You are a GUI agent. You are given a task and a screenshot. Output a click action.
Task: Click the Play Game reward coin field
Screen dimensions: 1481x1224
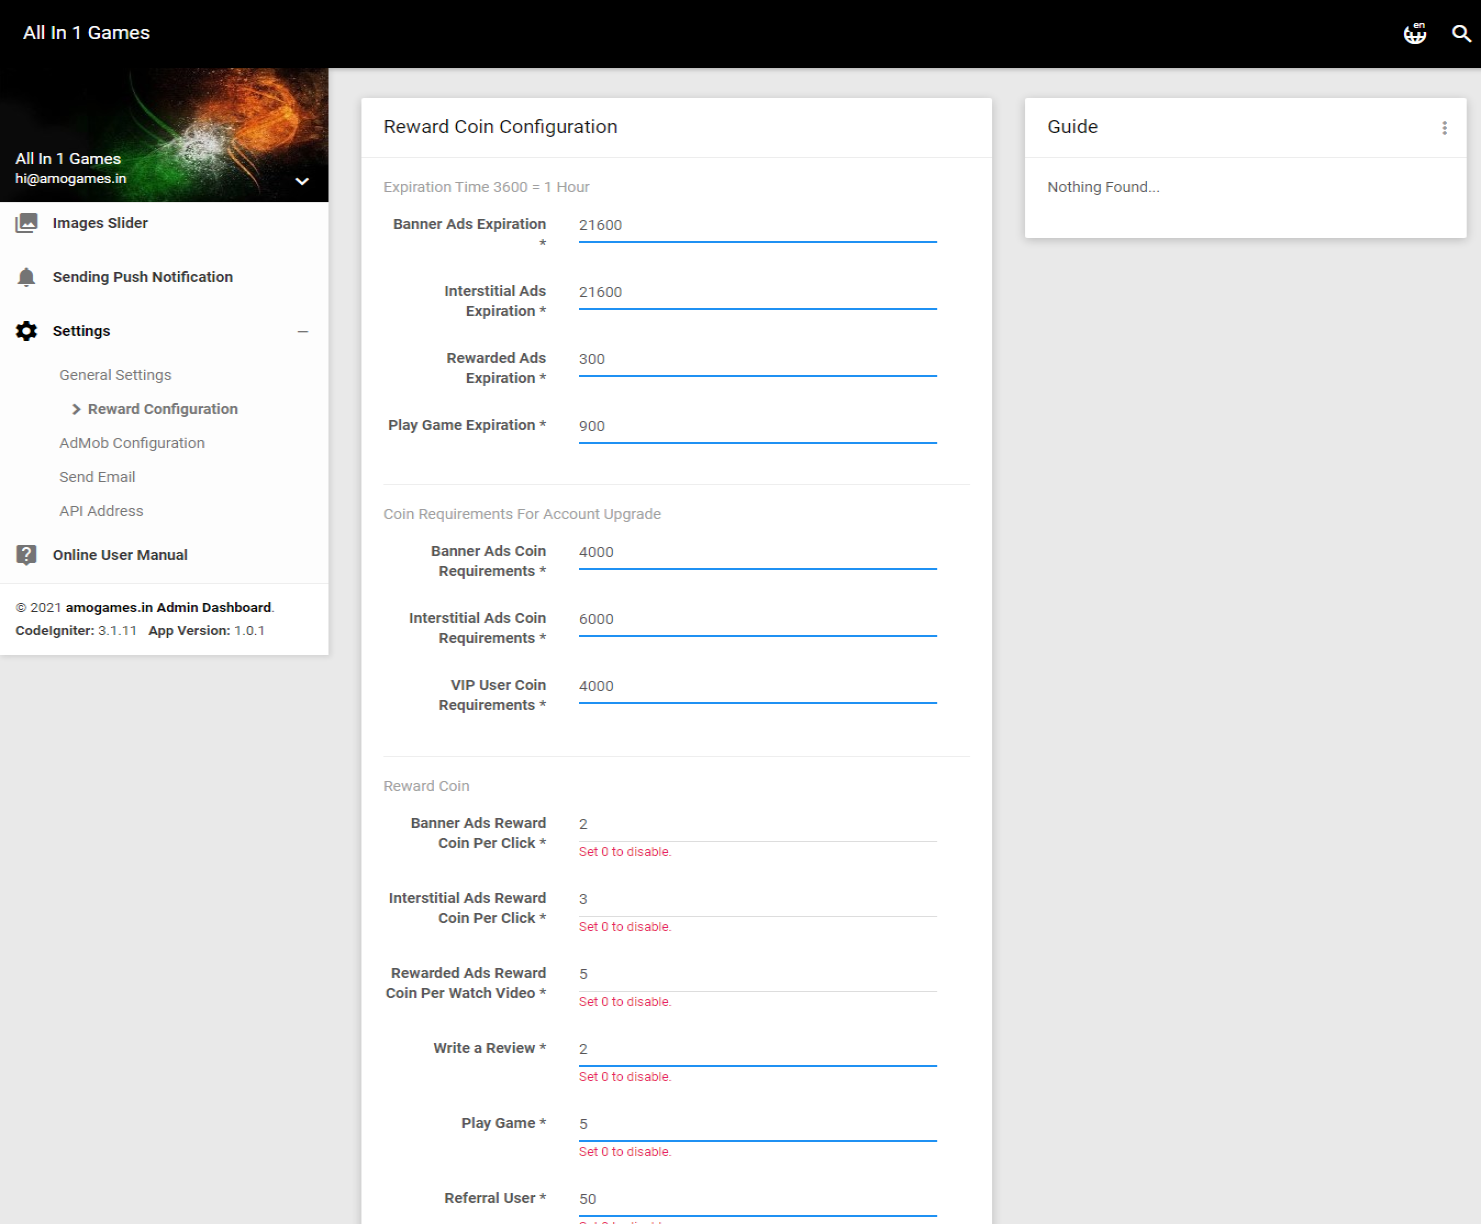[x=758, y=1124]
